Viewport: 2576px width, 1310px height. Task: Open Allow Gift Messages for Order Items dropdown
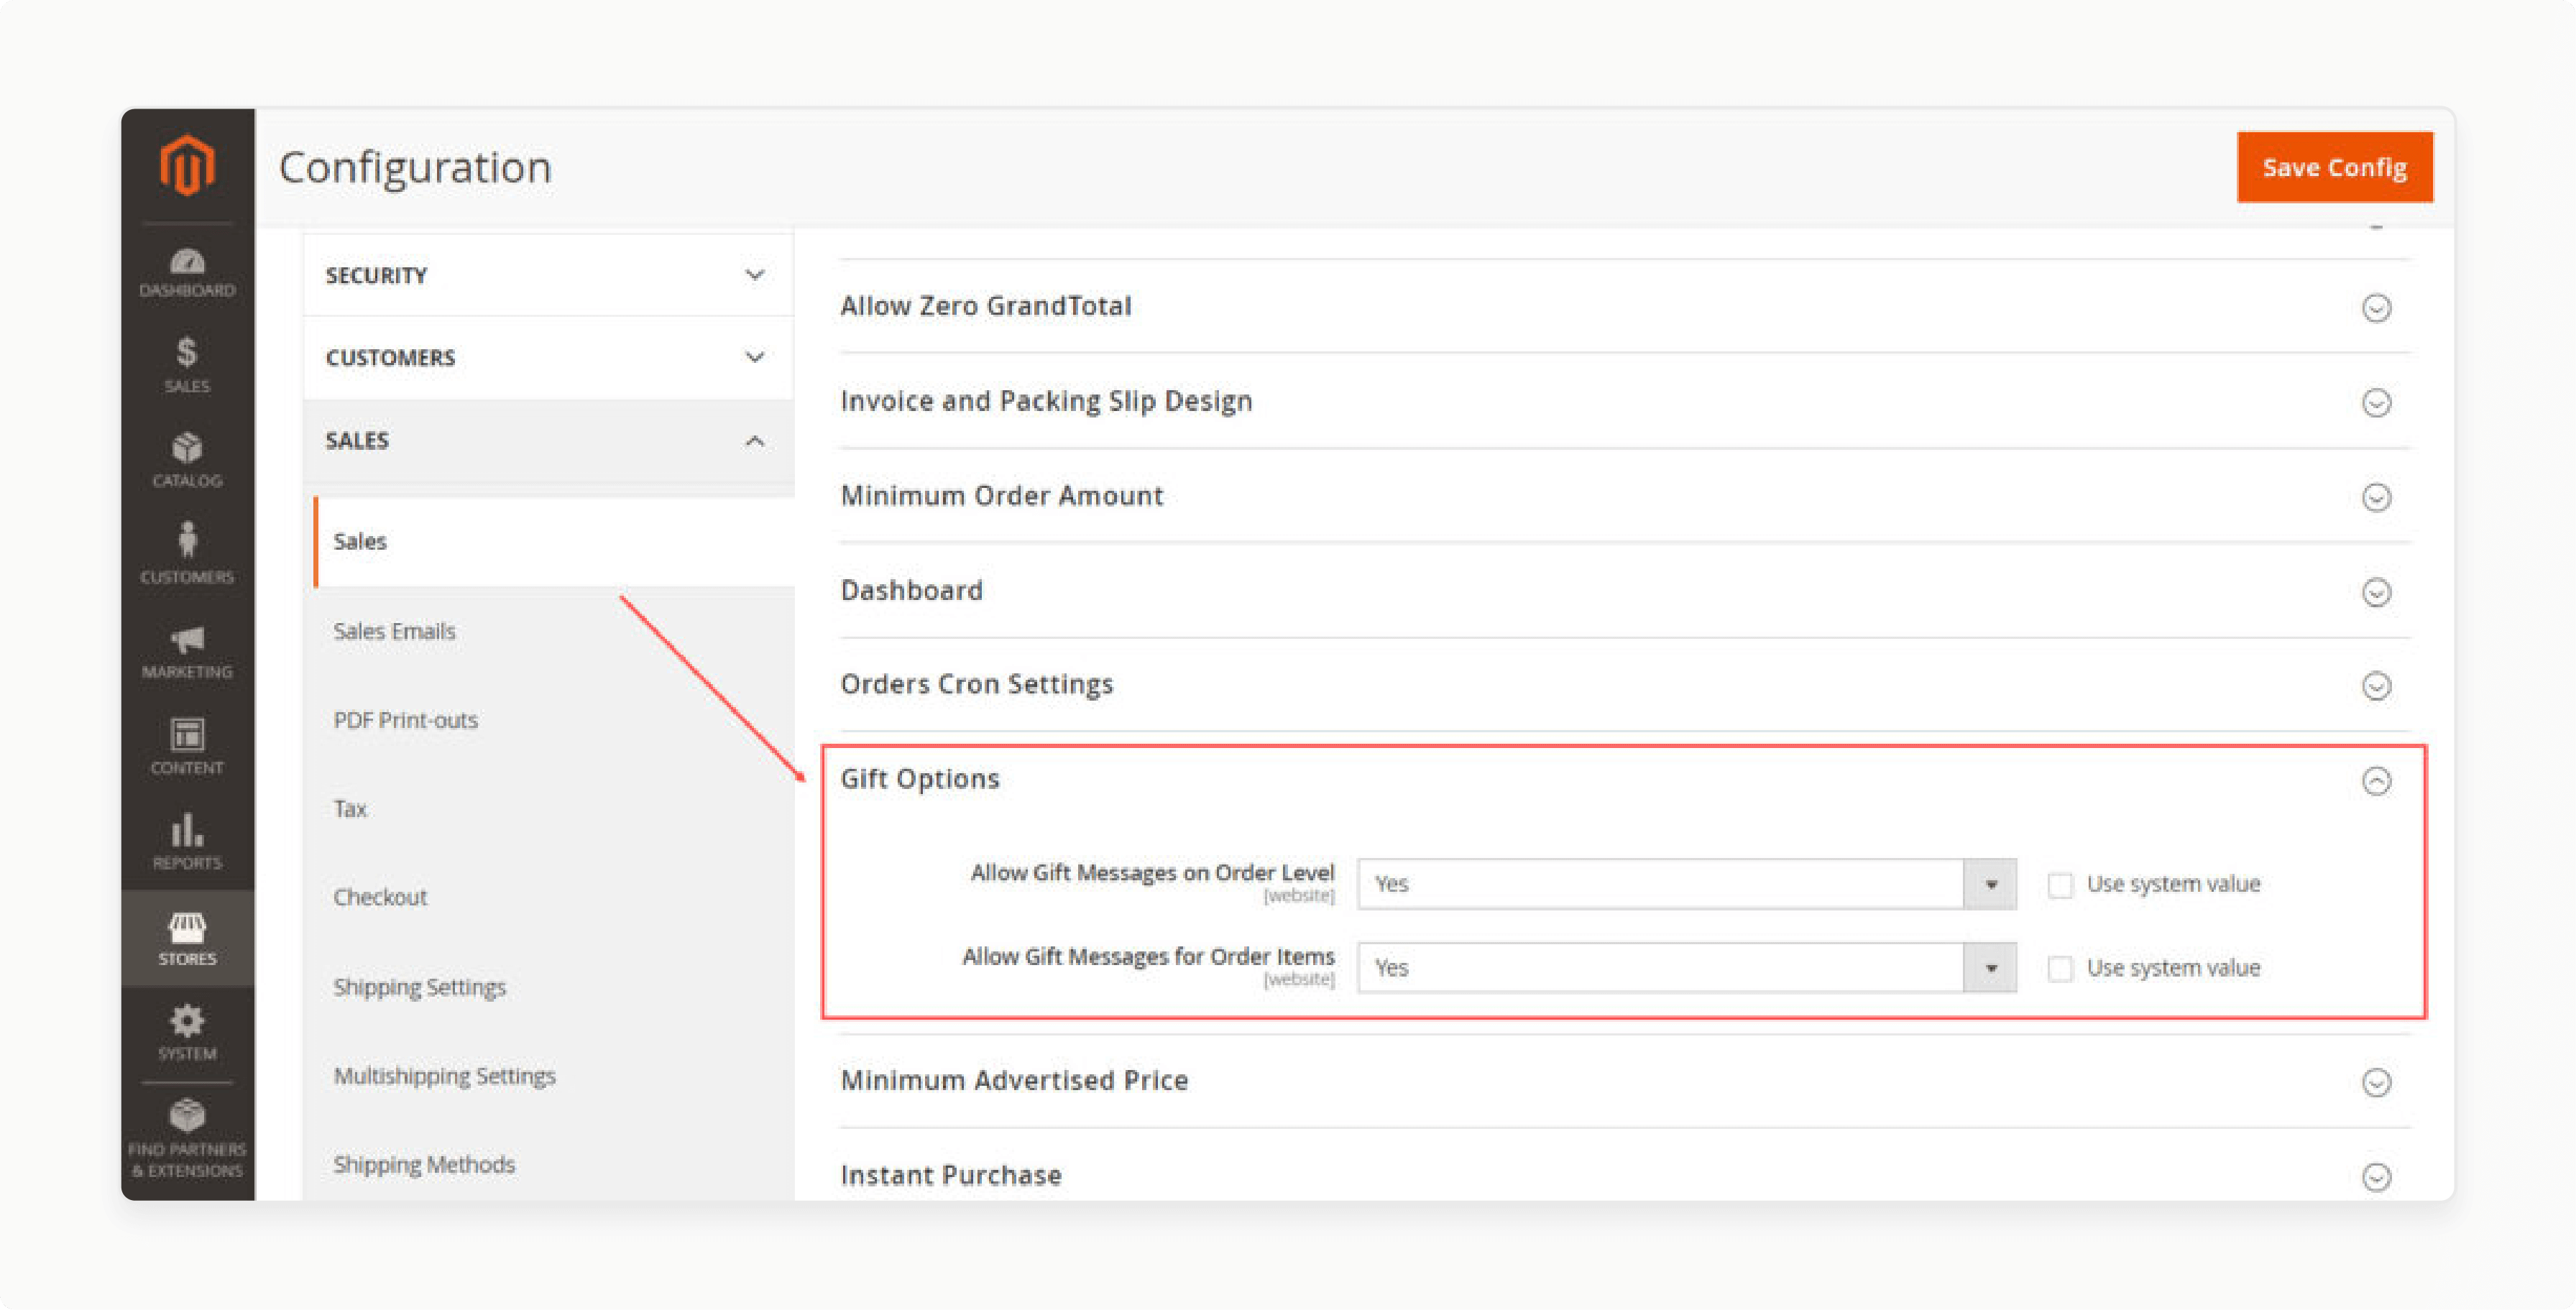coord(1686,968)
